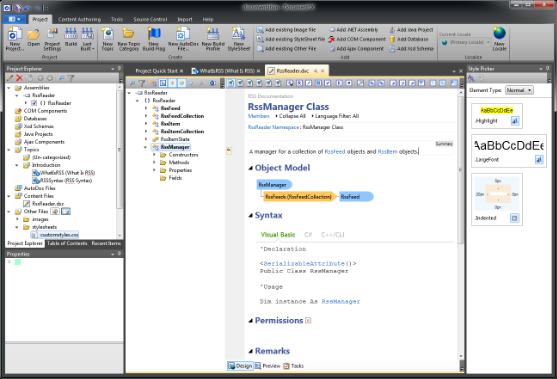
Task: Collapse the Assemblies tree node
Action: point(9,88)
